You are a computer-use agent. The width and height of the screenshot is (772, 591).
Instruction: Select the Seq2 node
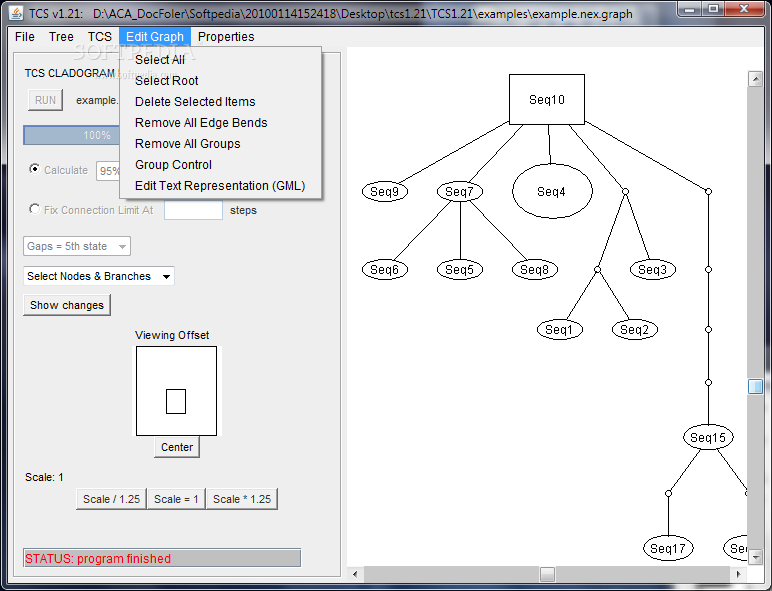point(635,329)
